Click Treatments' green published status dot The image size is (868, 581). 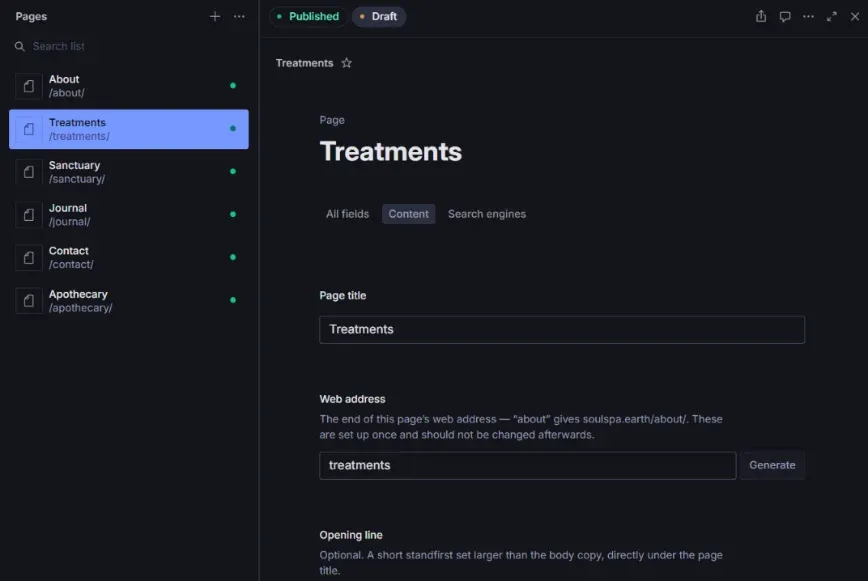click(x=233, y=128)
